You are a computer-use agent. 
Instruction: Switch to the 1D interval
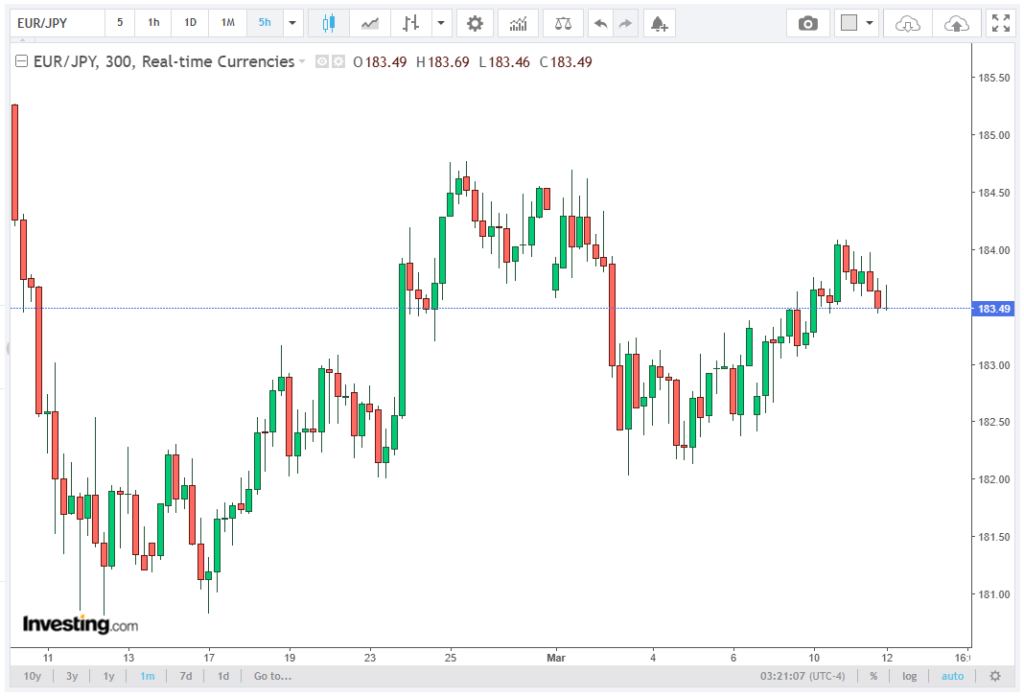click(190, 22)
